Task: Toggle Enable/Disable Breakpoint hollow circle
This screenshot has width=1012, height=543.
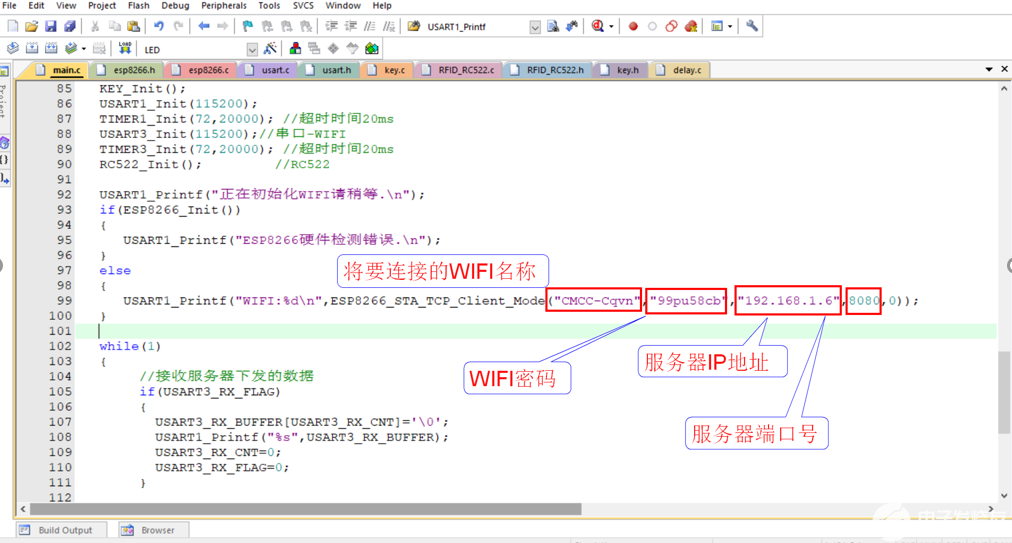Action: [x=652, y=26]
